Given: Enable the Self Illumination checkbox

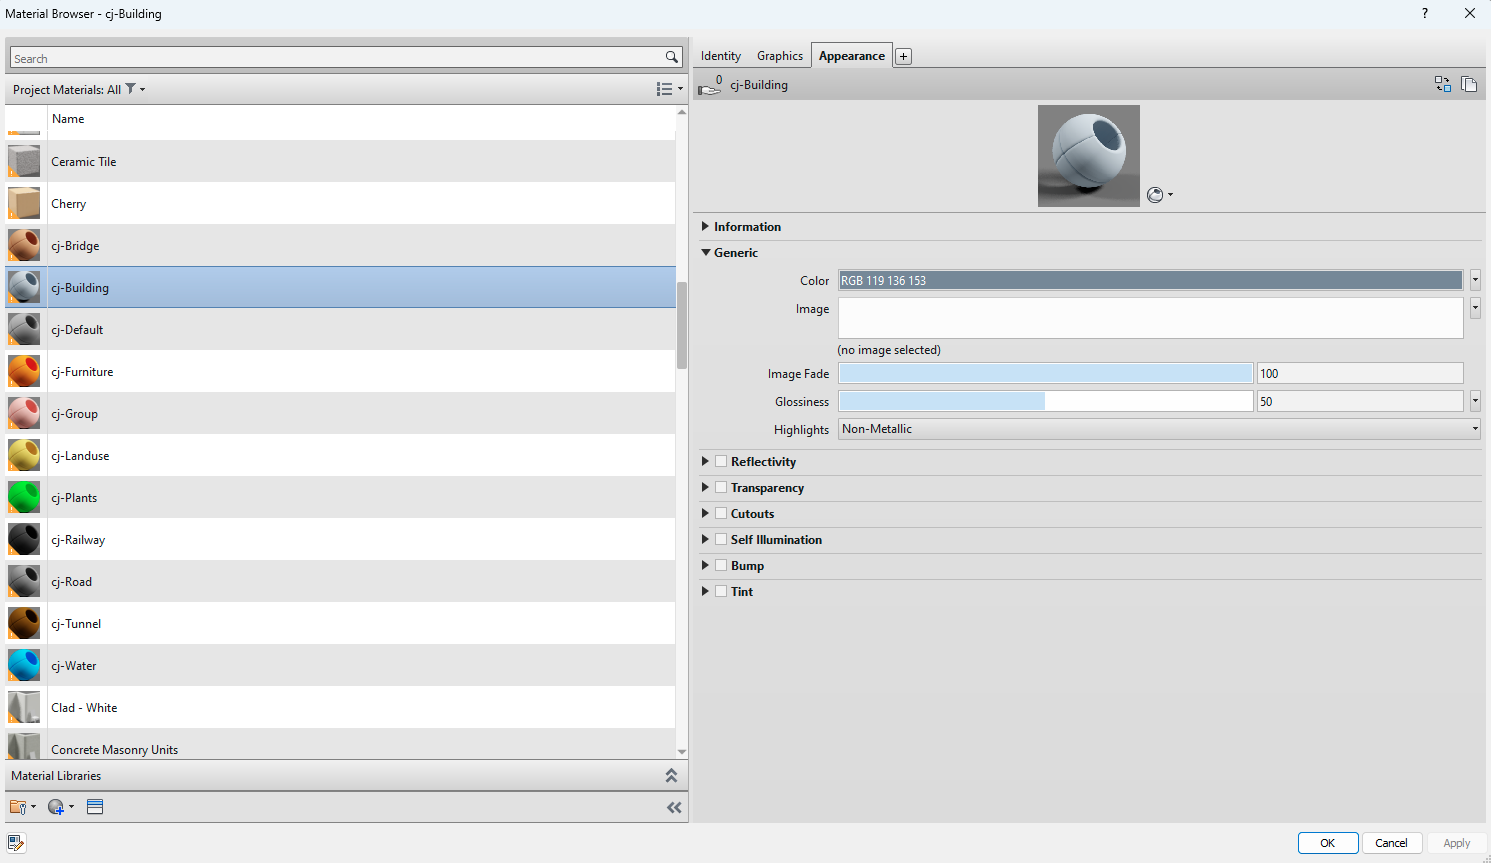Looking at the screenshot, I should (721, 539).
